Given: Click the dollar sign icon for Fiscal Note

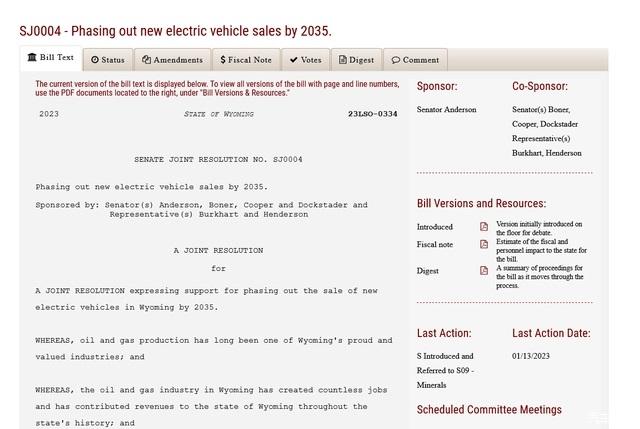Looking at the screenshot, I should pos(223,60).
